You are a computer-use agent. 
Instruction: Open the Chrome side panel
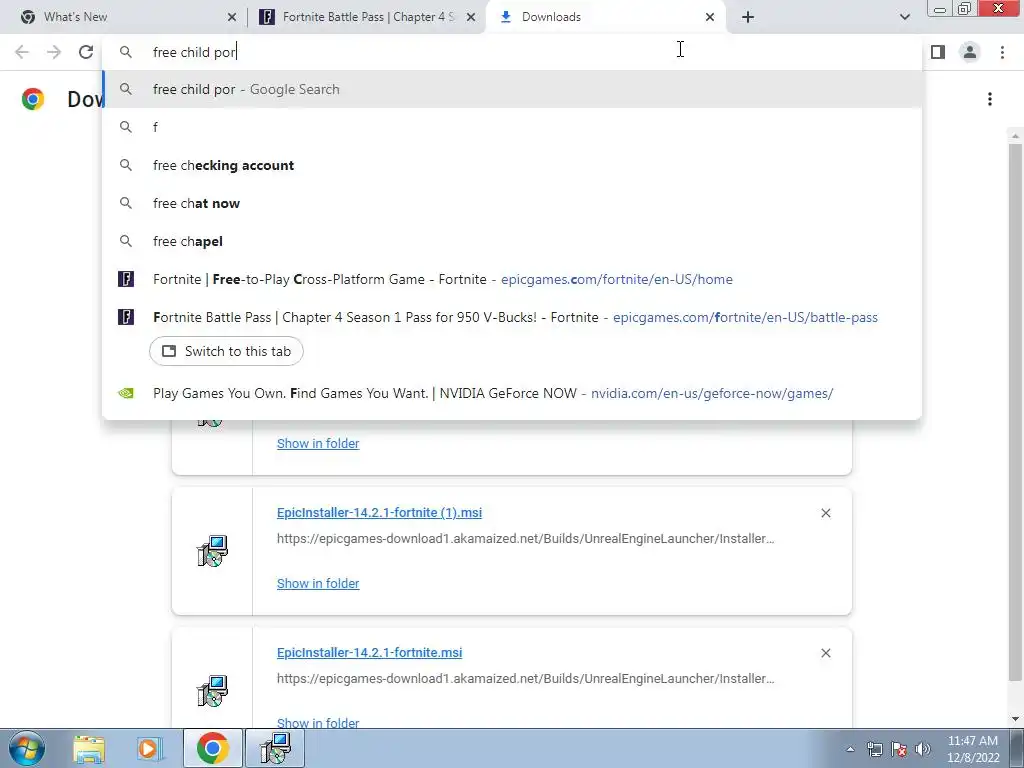pyautogui.click(x=938, y=52)
